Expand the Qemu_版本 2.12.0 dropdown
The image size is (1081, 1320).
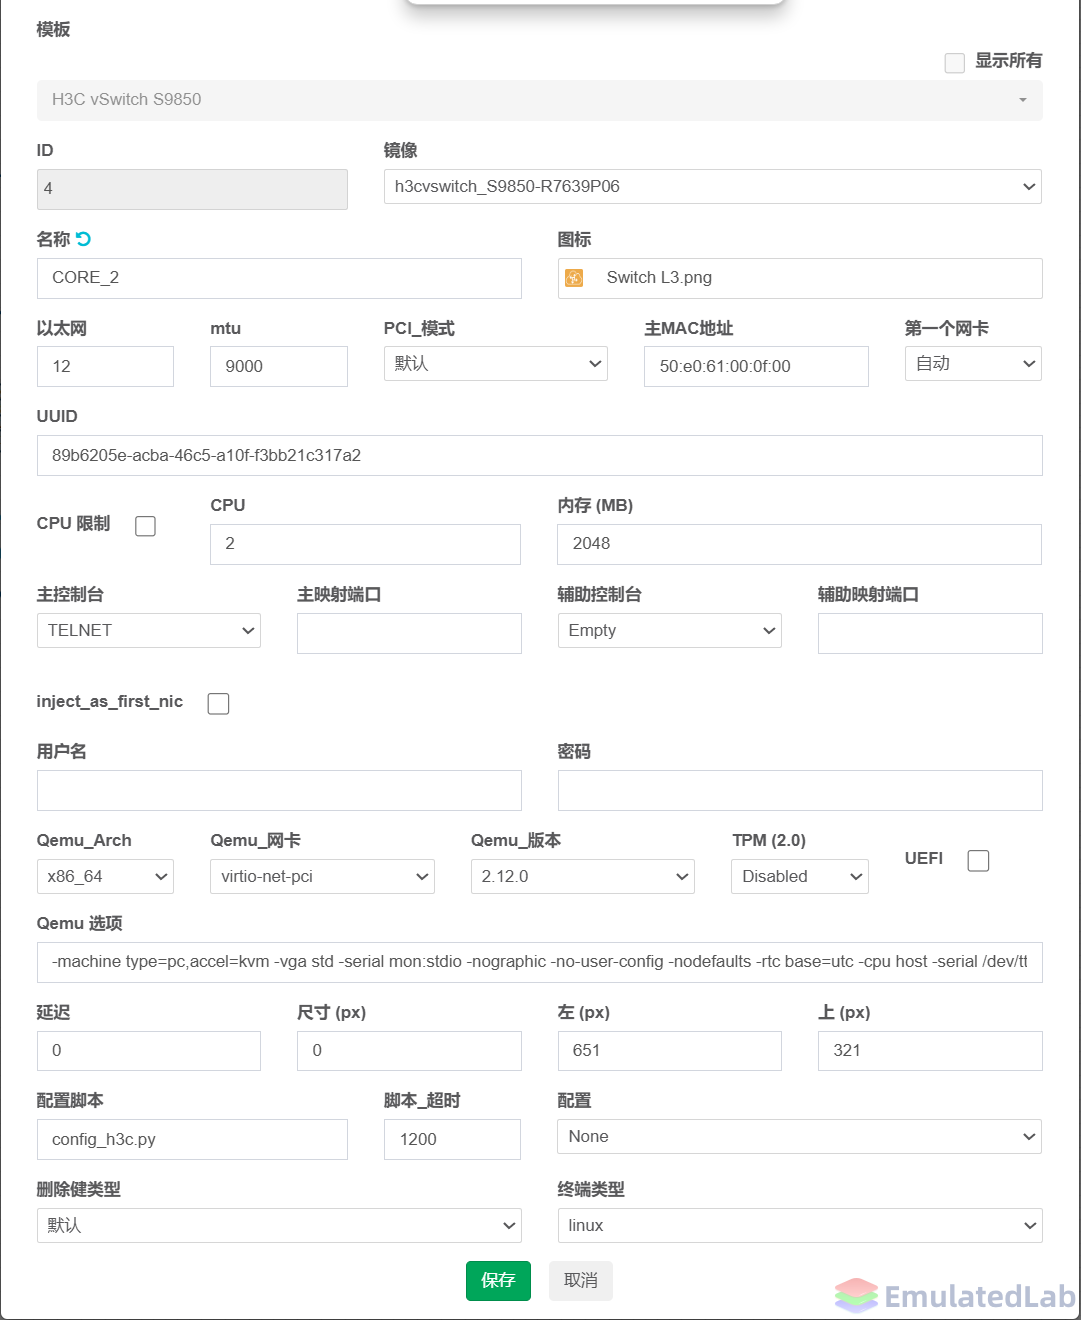[x=583, y=877]
